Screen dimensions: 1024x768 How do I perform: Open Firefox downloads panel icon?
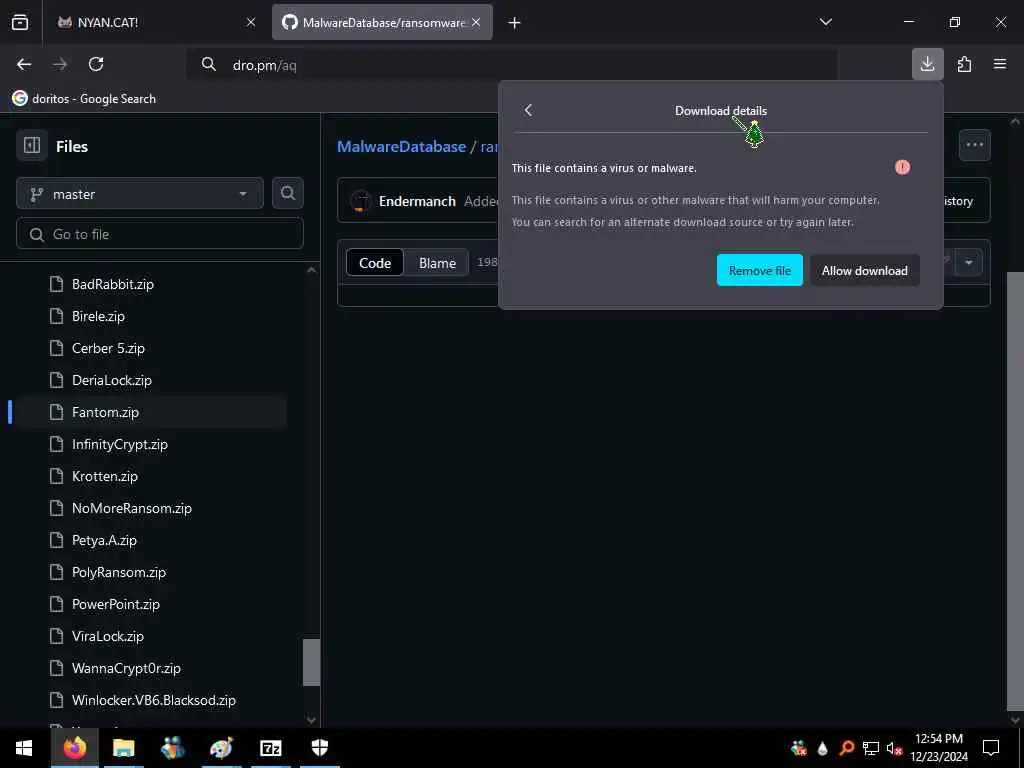[x=927, y=64]
